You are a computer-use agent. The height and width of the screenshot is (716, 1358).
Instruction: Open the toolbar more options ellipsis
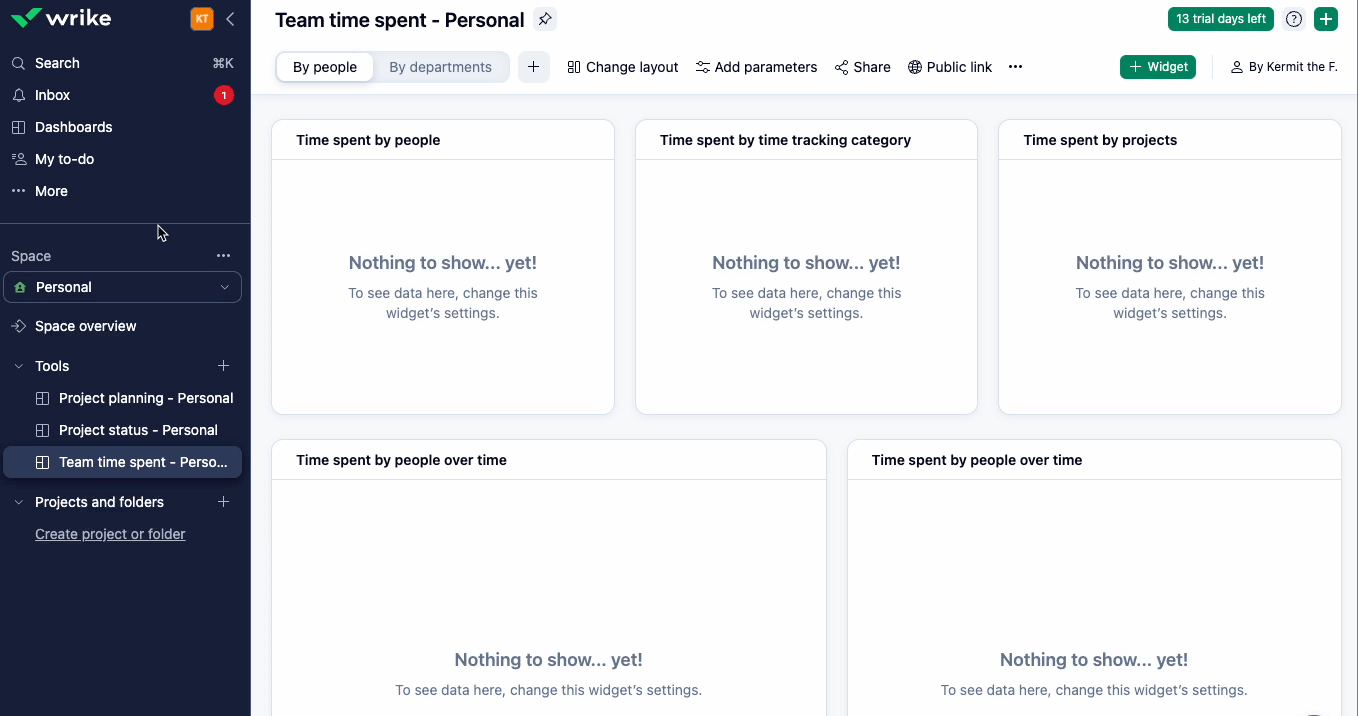click(x=1015, y=67)
